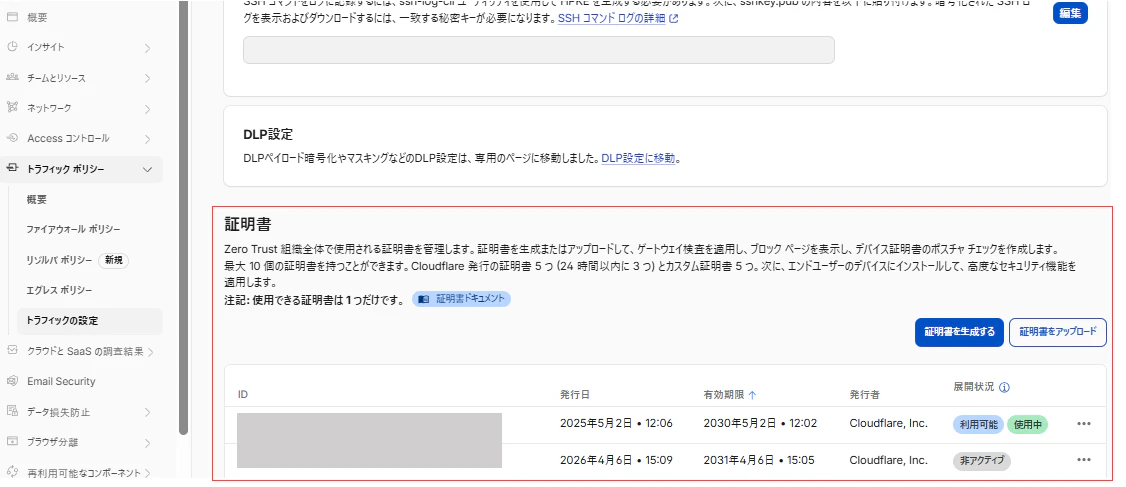Expand the チームとリソース chevron
This screenshot has width=1126, height=487.
tap(147, 78)
